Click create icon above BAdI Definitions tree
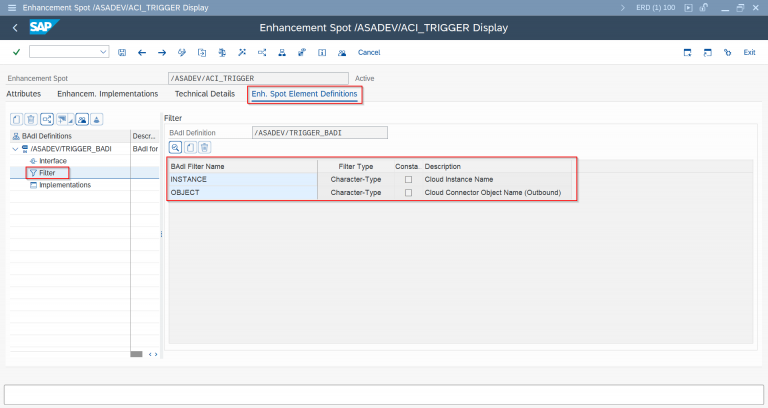Screen dimensions: 768x408 tap(16, 119)
